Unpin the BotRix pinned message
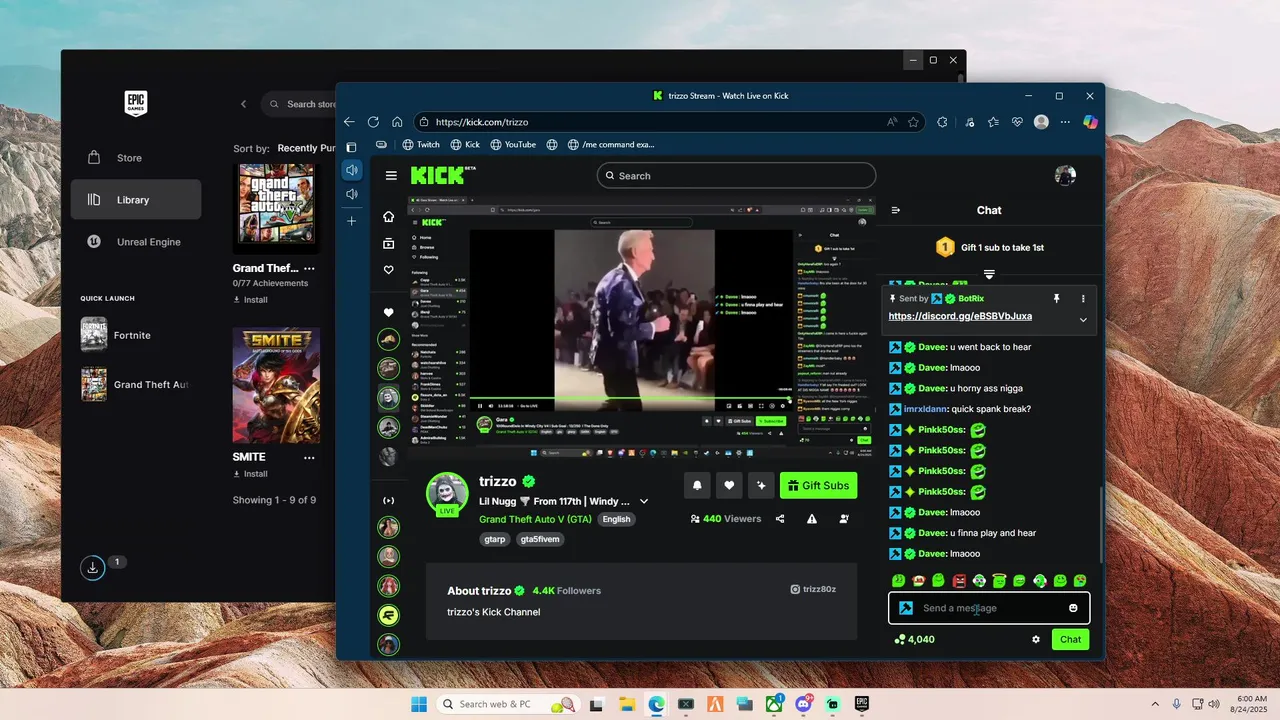Screen dimensions: 1280x720 pos(1056,298)
